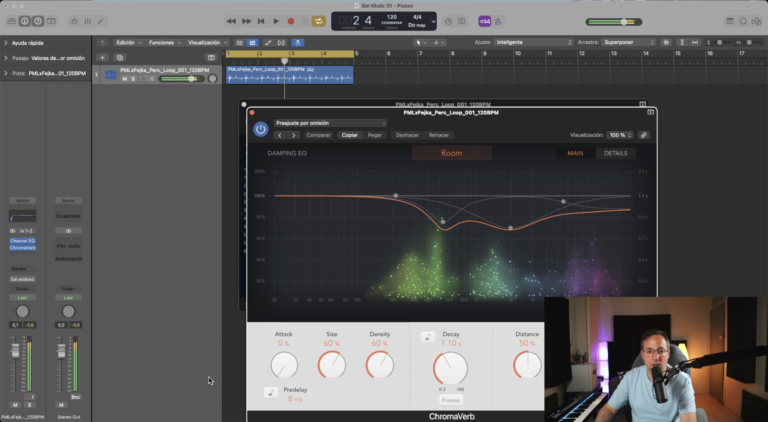Add new track with plus button

(x=102, y=58)
